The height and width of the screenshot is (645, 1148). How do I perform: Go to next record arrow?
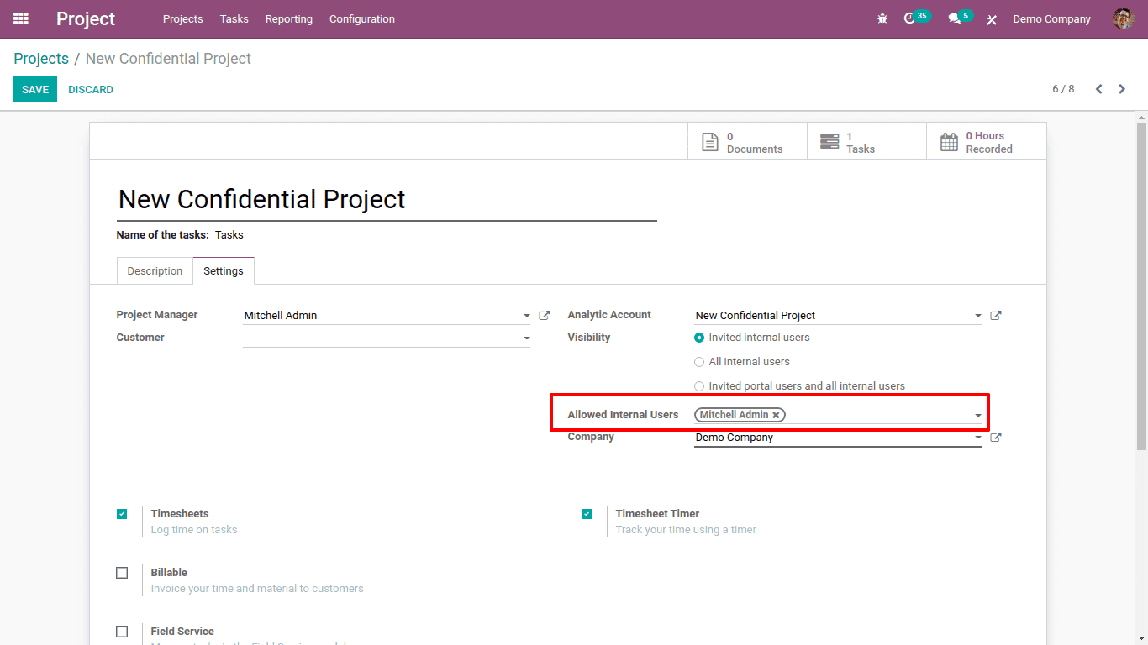pyautogui.click(x=1122, y=89)
